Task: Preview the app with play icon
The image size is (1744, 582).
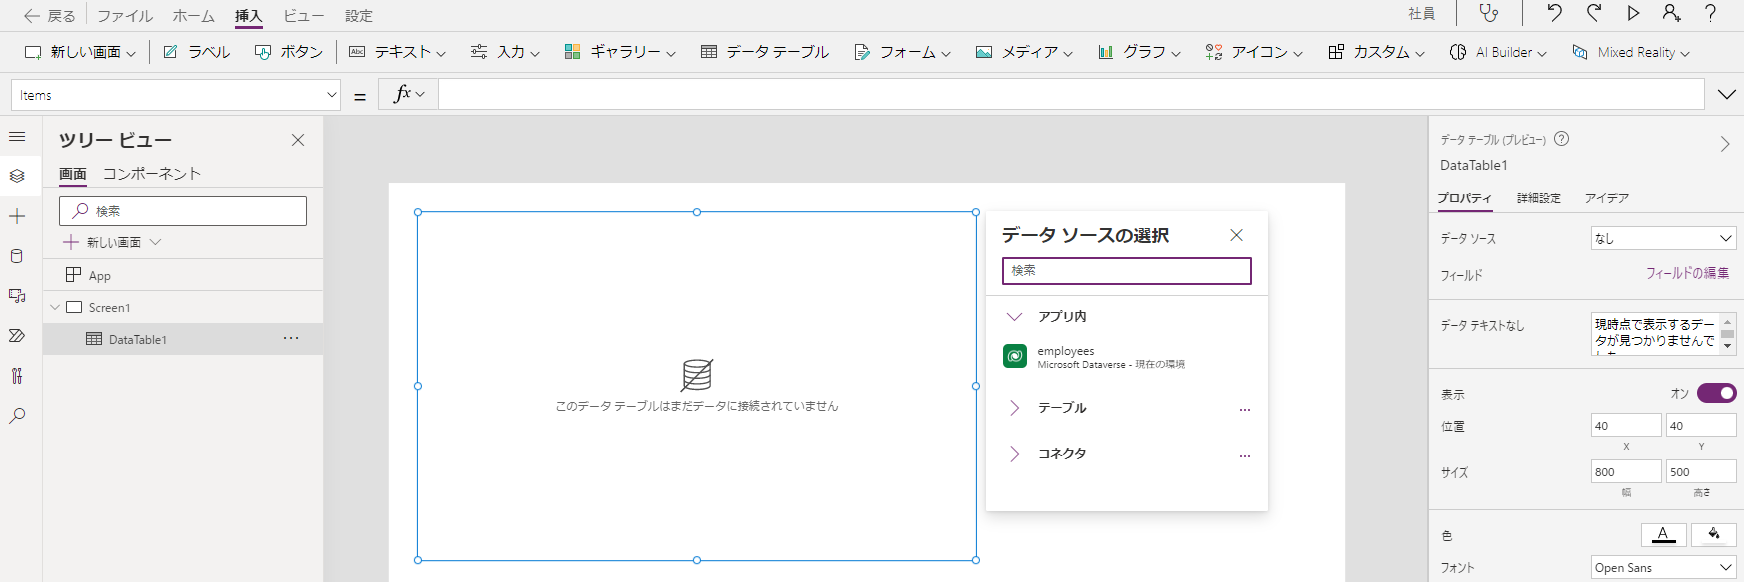Action: click(1633, 13)
